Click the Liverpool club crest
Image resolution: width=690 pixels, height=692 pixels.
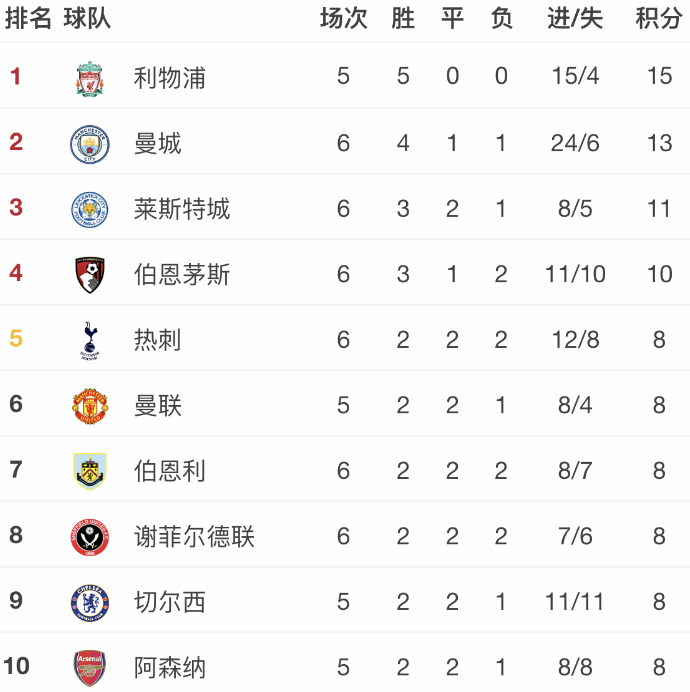click(90, 79)
